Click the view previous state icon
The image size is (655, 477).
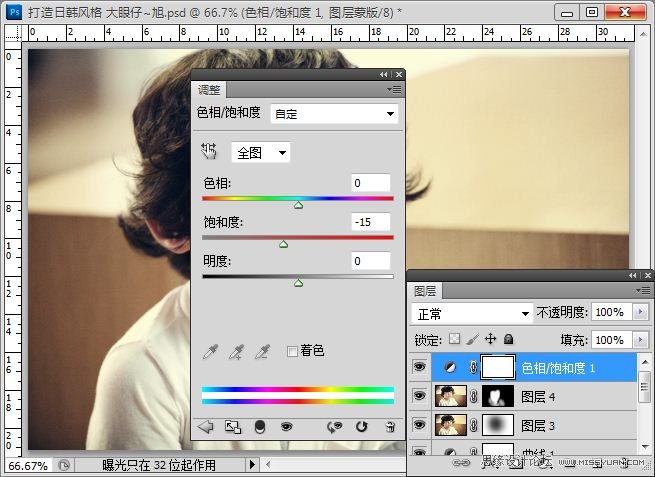click(x=334, y=426)
